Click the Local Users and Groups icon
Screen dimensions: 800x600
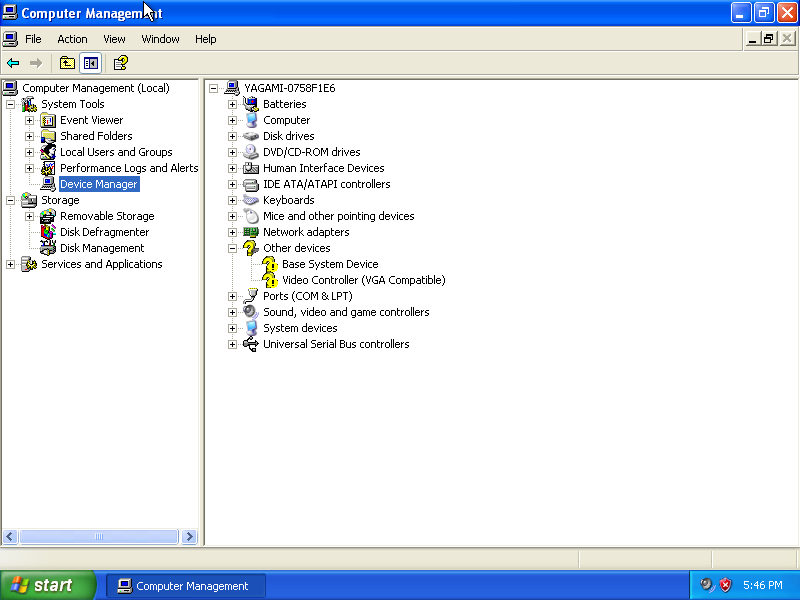[x=48, y=152]
